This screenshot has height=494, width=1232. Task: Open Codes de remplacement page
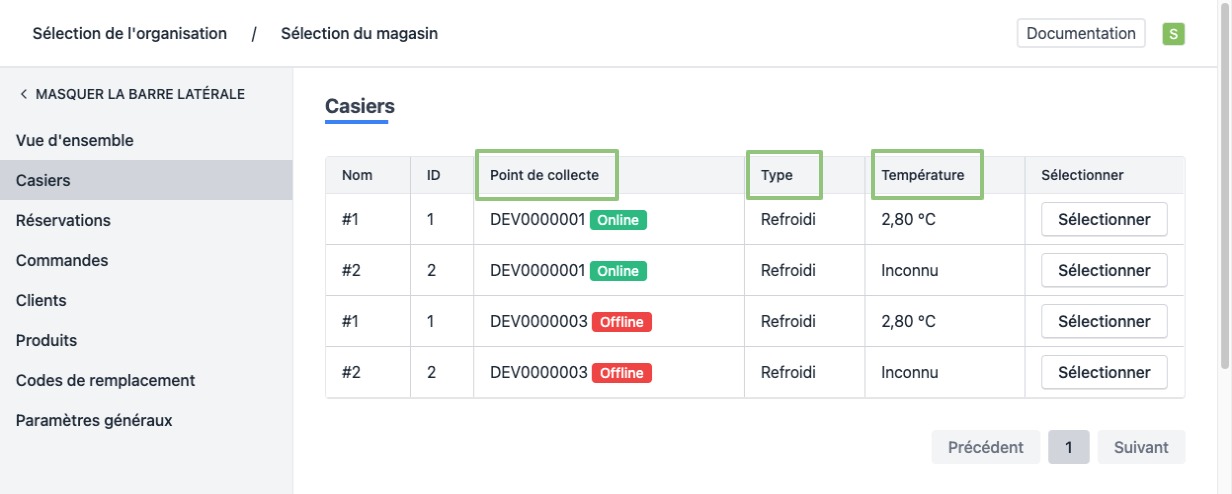(x=105, y=381)
